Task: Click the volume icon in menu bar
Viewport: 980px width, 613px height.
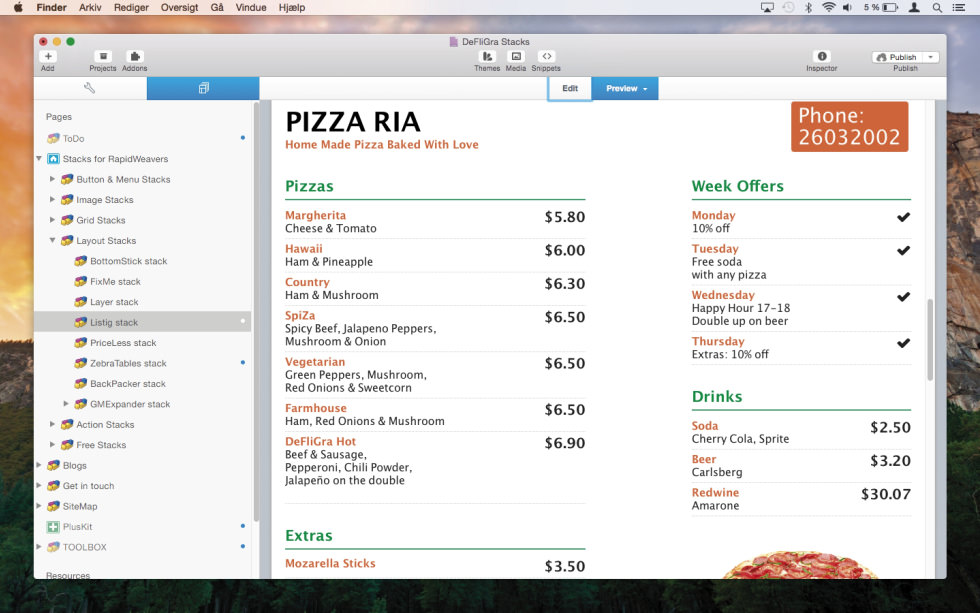Action: pyautogui.click(x=847, y=7)
